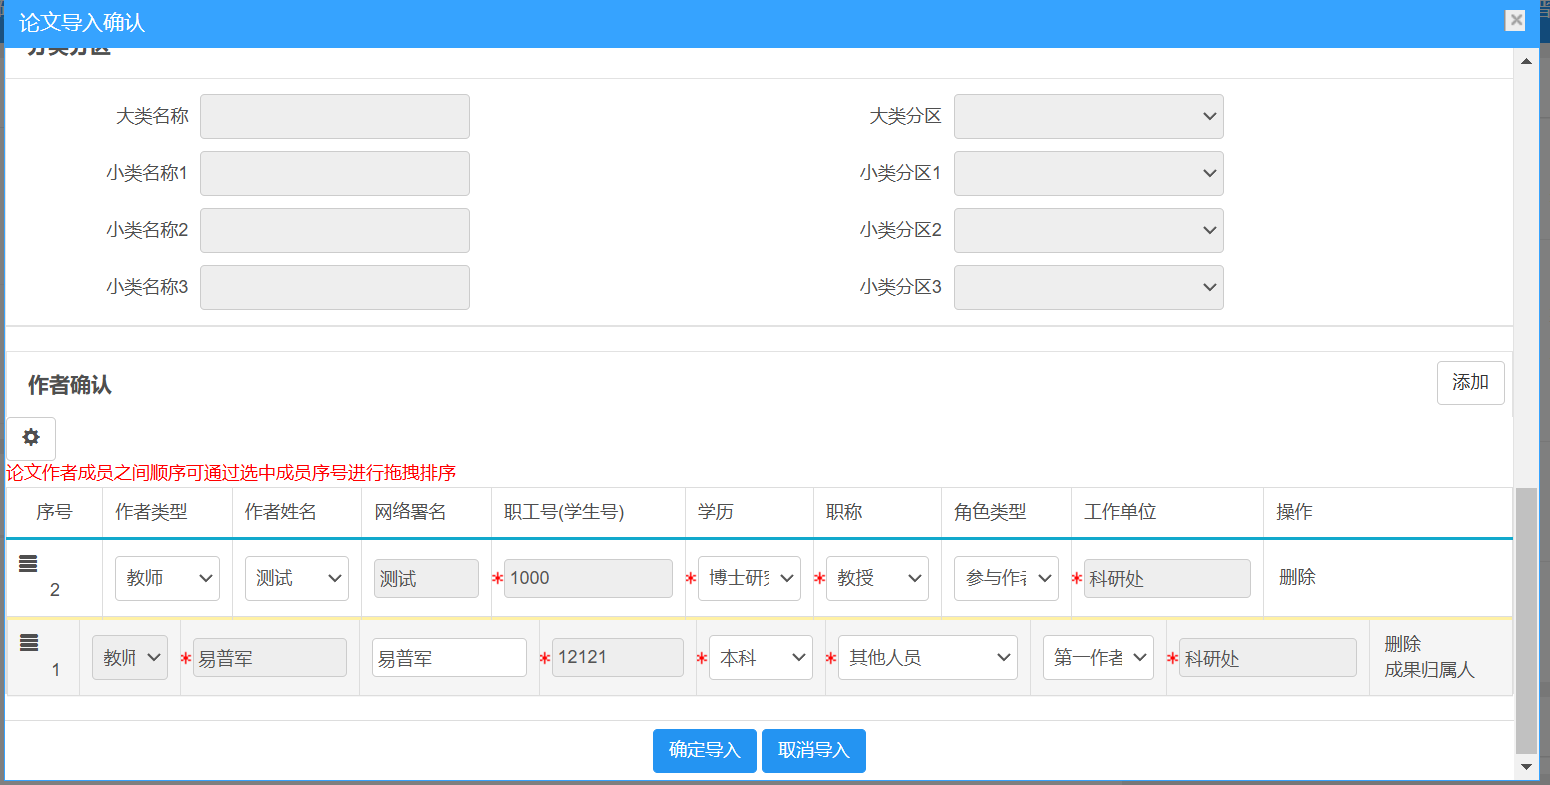Viewport: 1550px width, 785px height.
Task: Click the 网络署名 field containing 易普军
Action: 449,658
